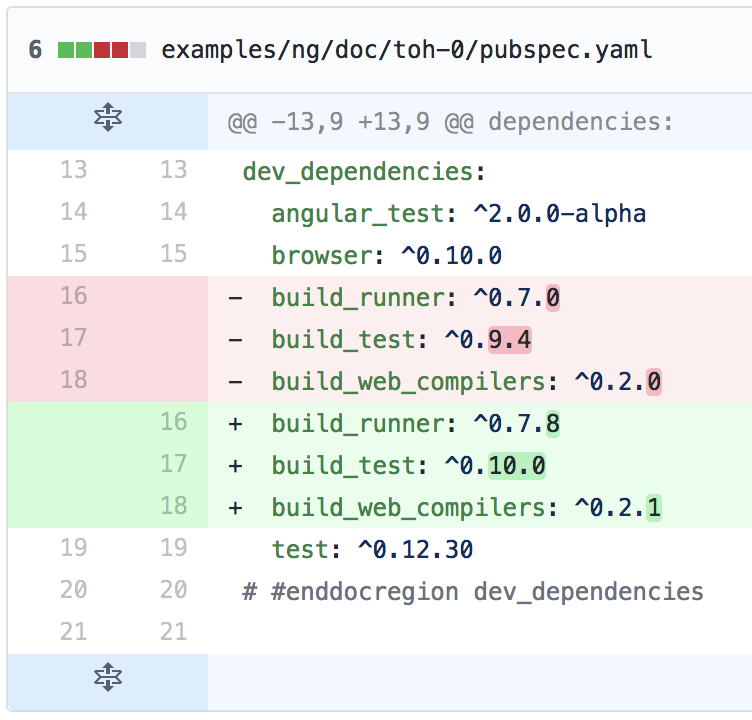Click old line number 17 in red gutter
Image resolution: width=752 pixels, height=720 pixels.
pos(73,338)
